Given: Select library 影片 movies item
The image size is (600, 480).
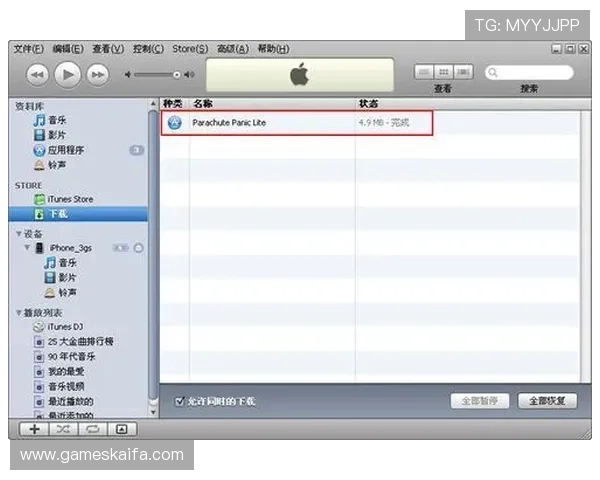Looking at the screenshot, I should pyautogui.click(x=50, y=135).
